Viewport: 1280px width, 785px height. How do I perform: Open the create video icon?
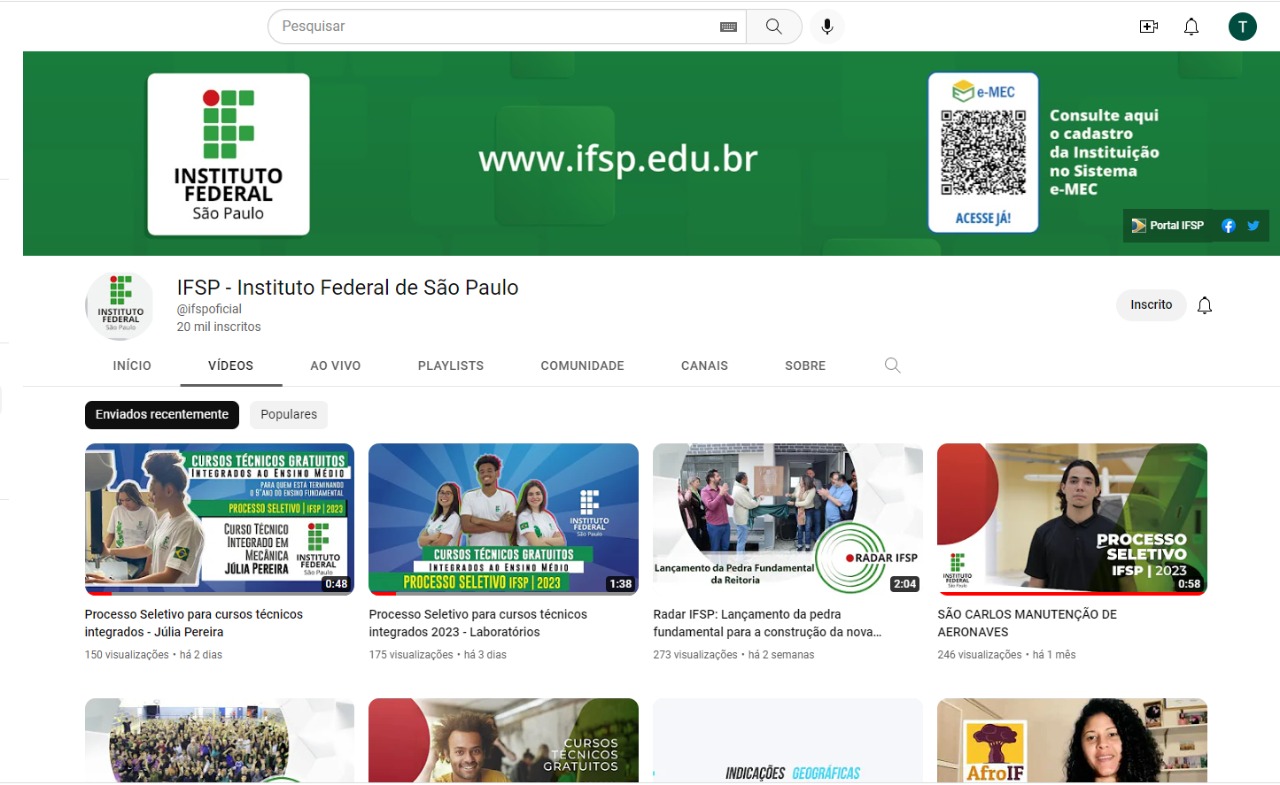click(1148, 27)
